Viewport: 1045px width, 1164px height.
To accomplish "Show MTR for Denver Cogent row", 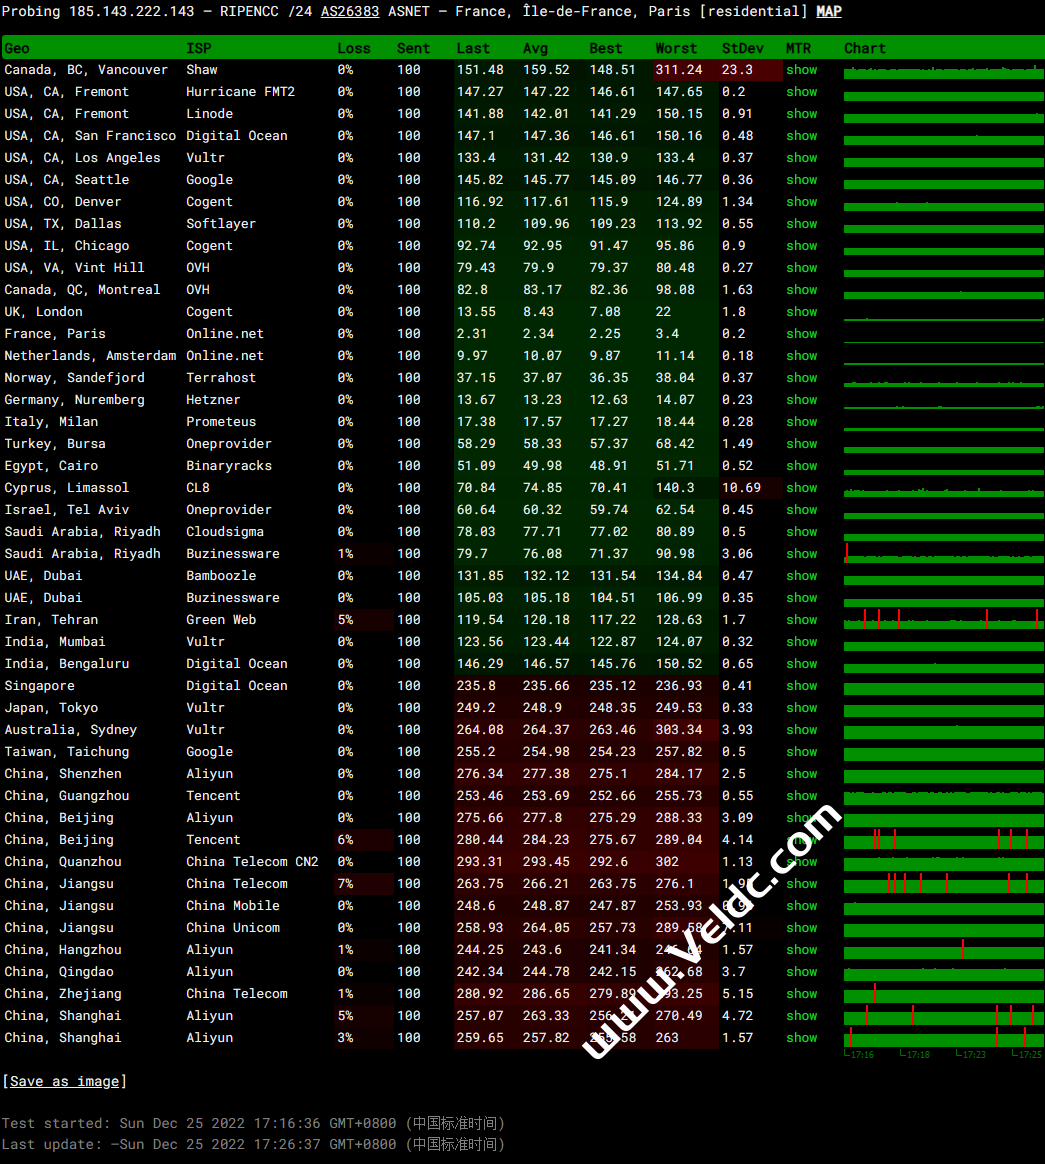I will tap(802, 202).
